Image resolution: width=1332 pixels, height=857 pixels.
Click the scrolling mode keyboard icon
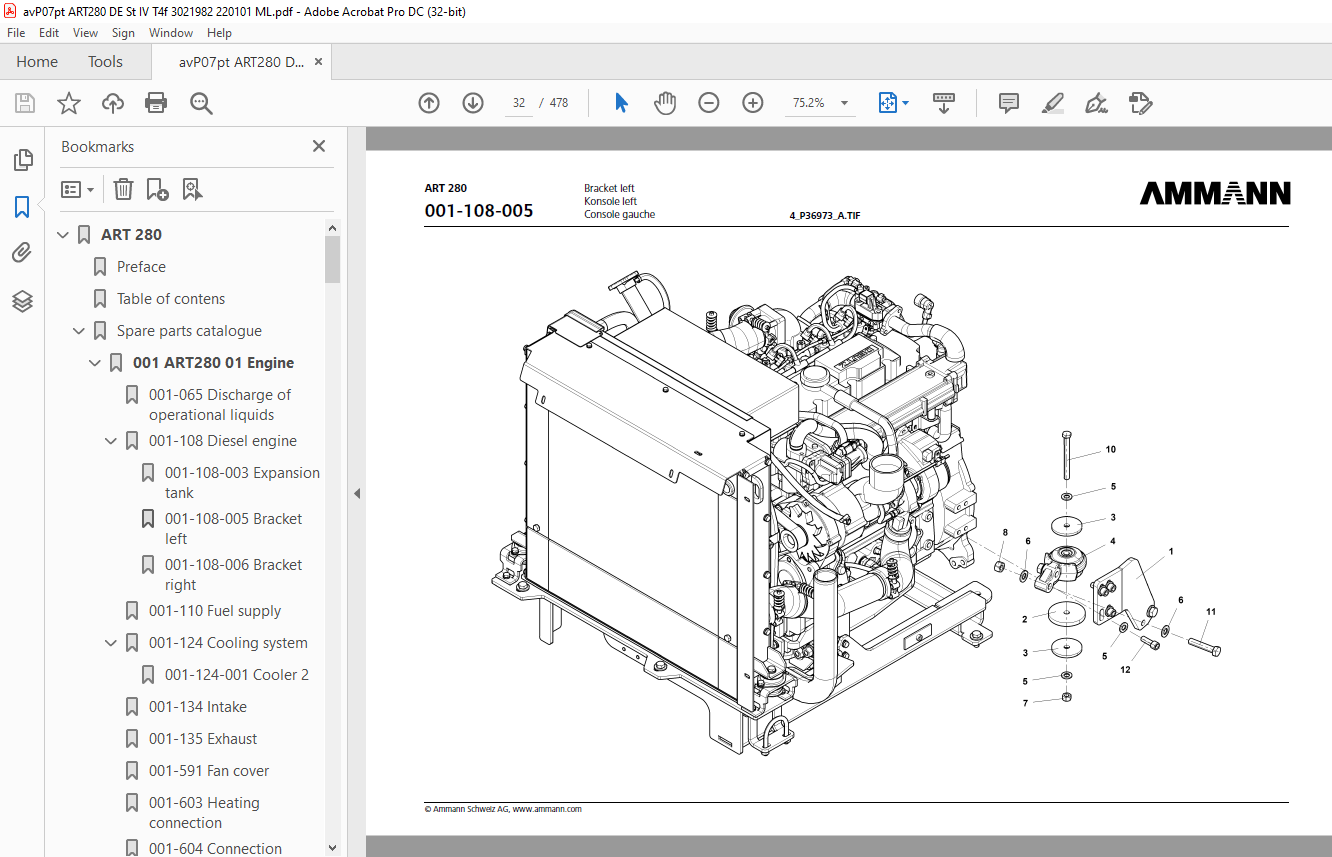click(944, 103)
